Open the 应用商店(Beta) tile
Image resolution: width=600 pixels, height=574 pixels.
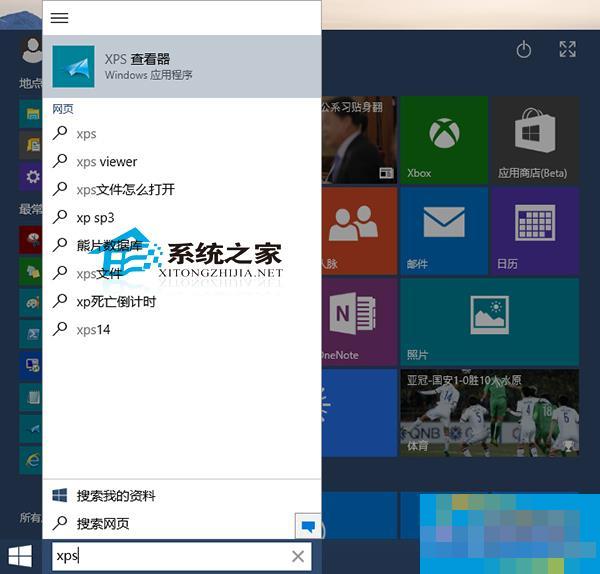[x=535, y=140]
